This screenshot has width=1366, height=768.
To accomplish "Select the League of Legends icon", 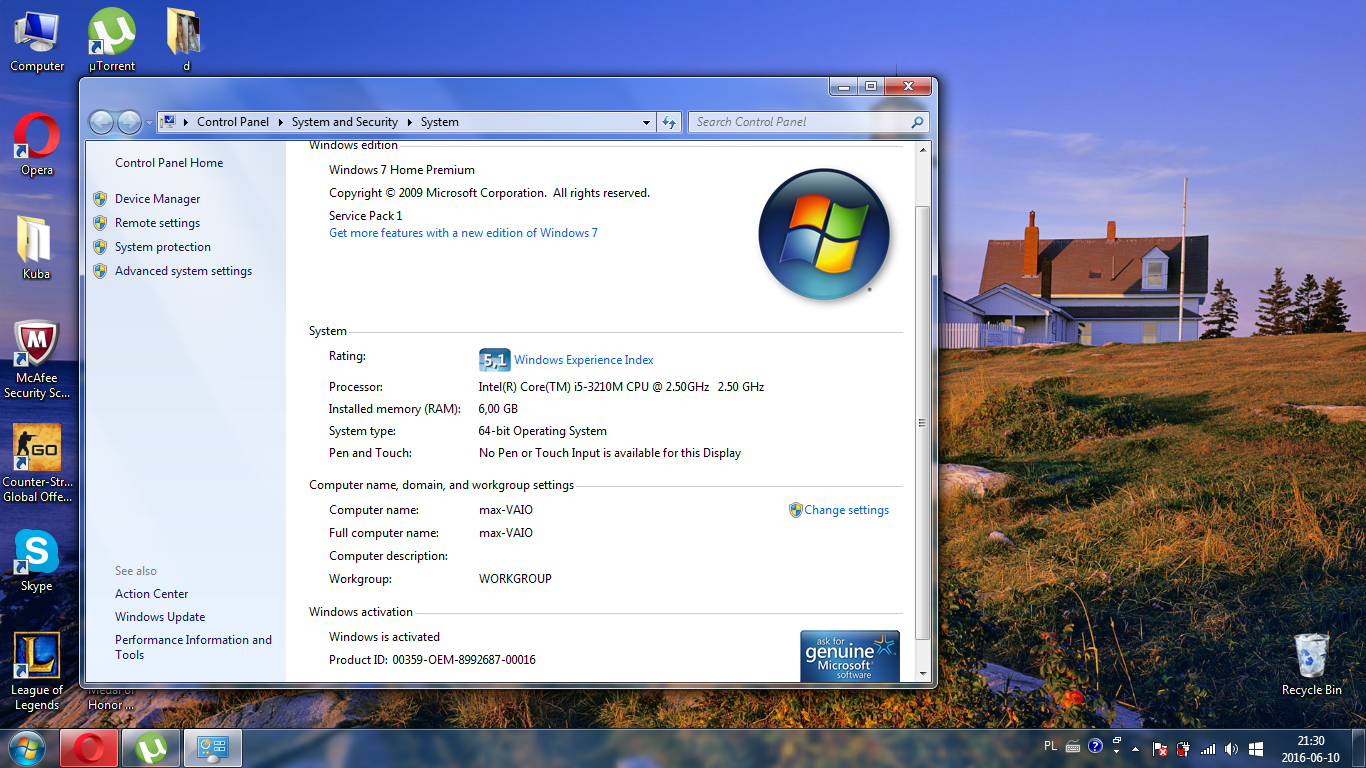I will [x=37, y=657].
